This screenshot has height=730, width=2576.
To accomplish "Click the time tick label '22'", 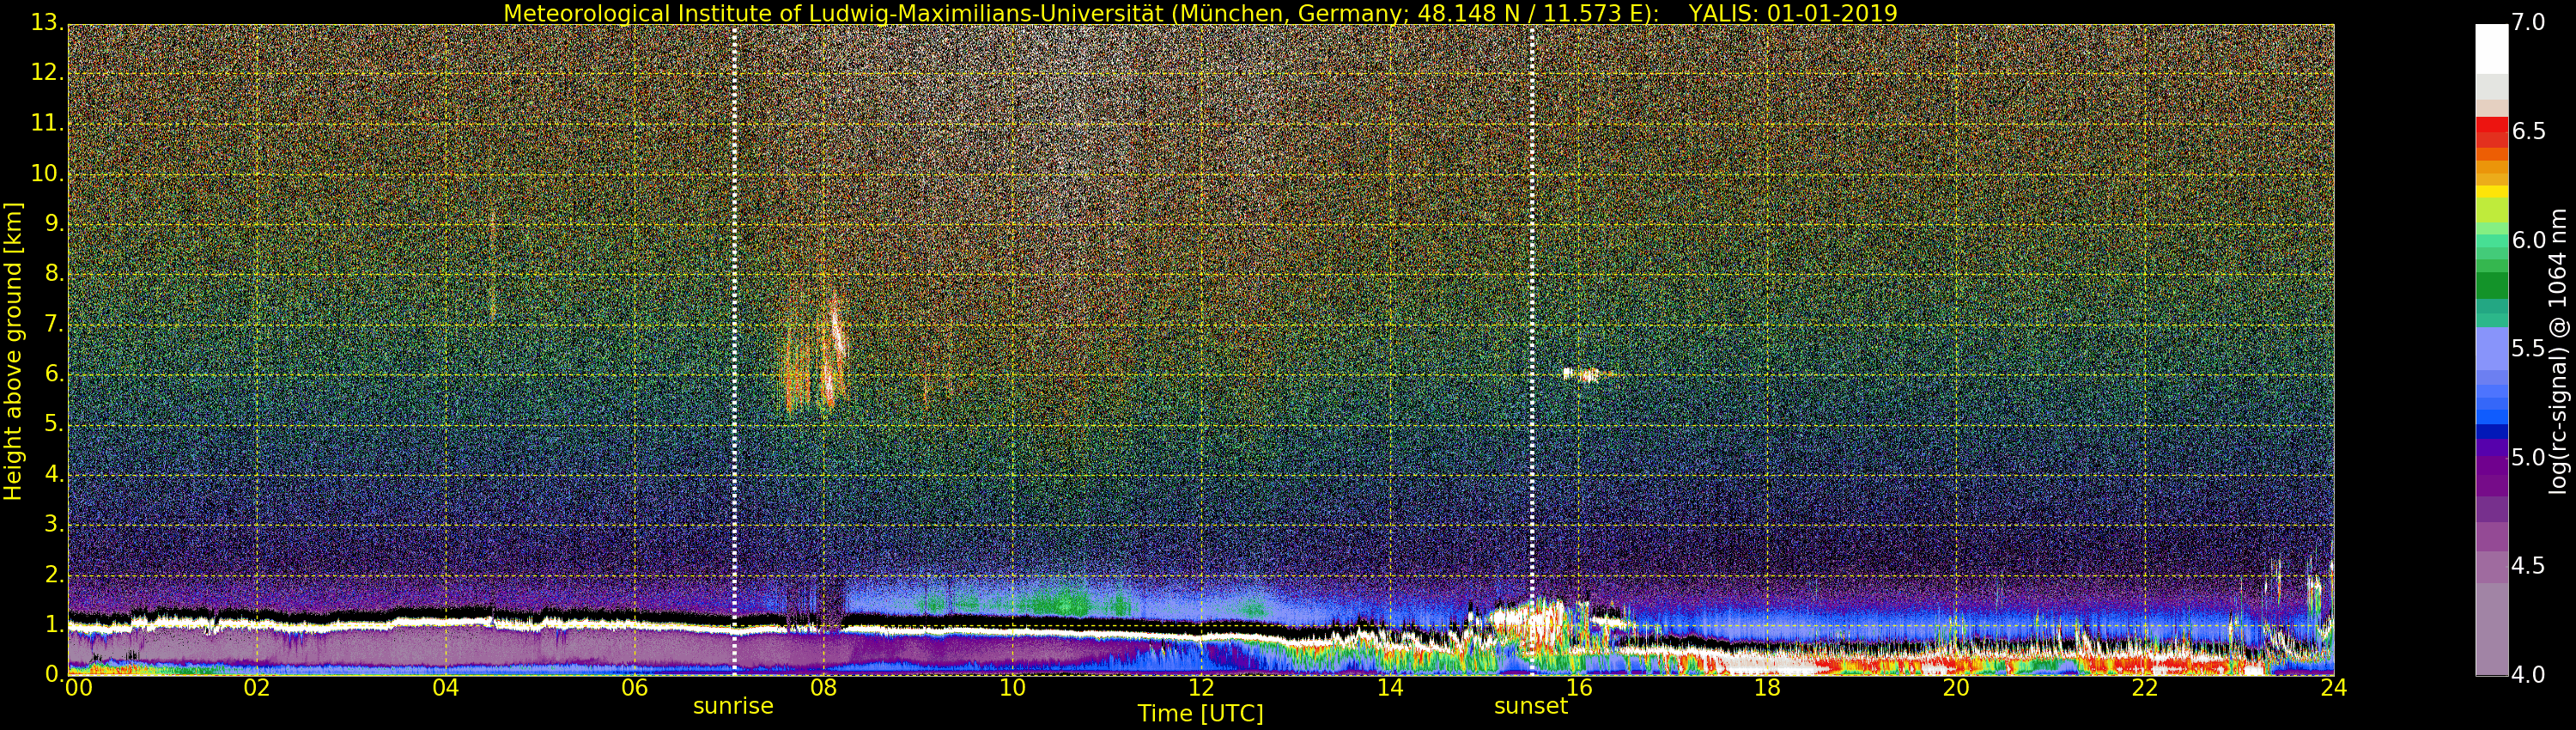I will click(2145, 688).
